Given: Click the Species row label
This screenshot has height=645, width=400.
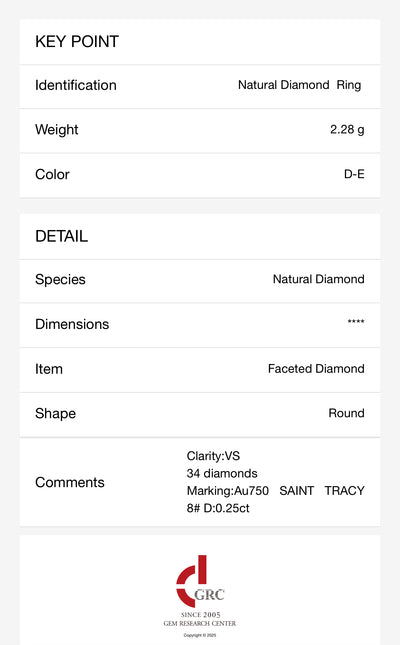Looking at the screenshot, I should tap(60, 280).
